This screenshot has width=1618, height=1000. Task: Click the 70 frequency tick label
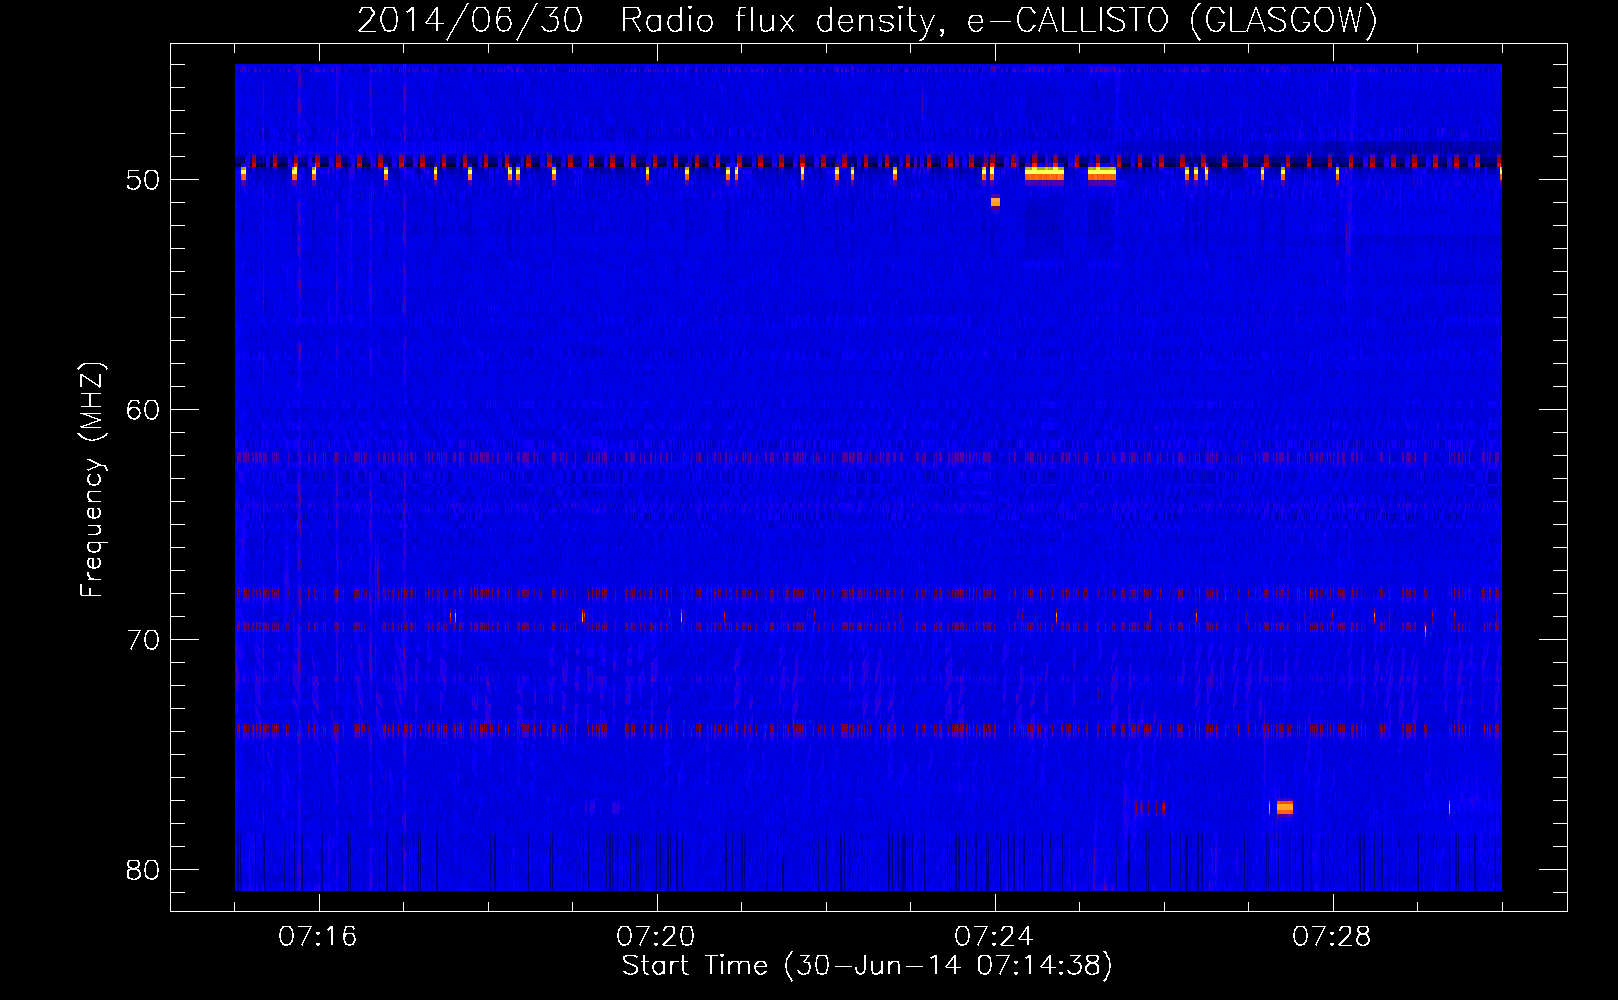pyautogui.click(x=143, y=640)
